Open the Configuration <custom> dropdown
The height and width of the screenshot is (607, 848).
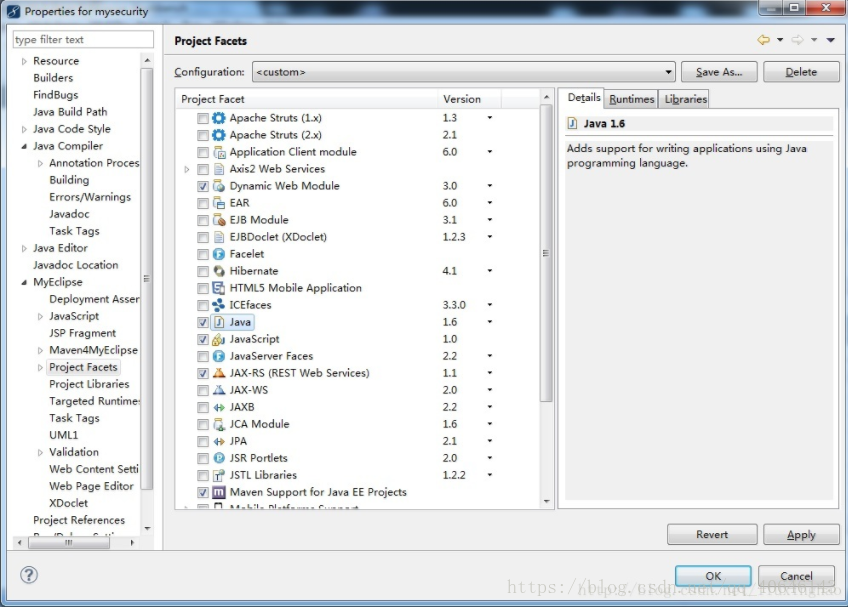464,72
